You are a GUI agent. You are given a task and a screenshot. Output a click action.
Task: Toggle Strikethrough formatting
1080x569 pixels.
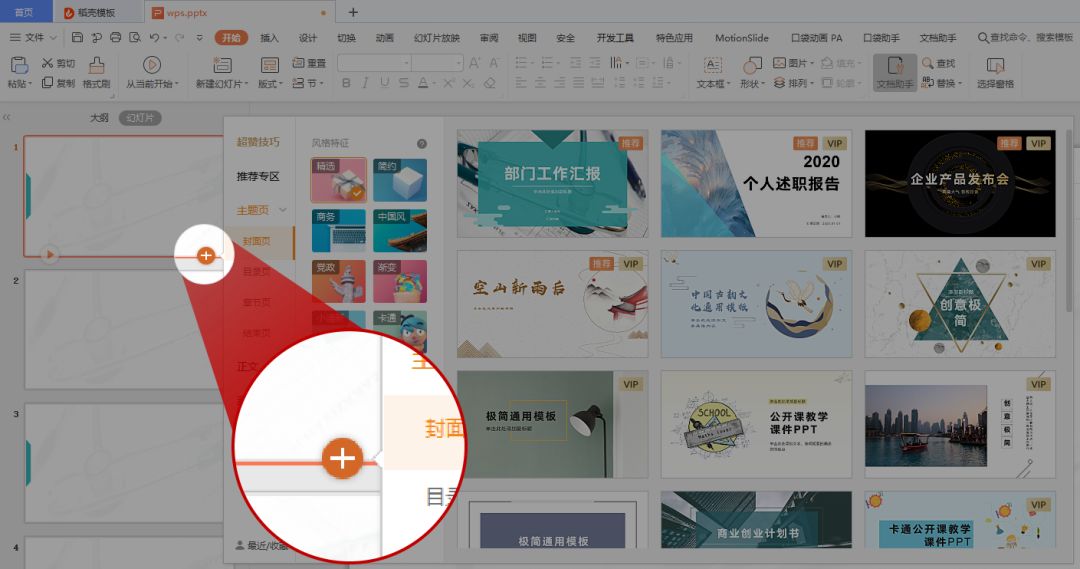pos(404,83)
